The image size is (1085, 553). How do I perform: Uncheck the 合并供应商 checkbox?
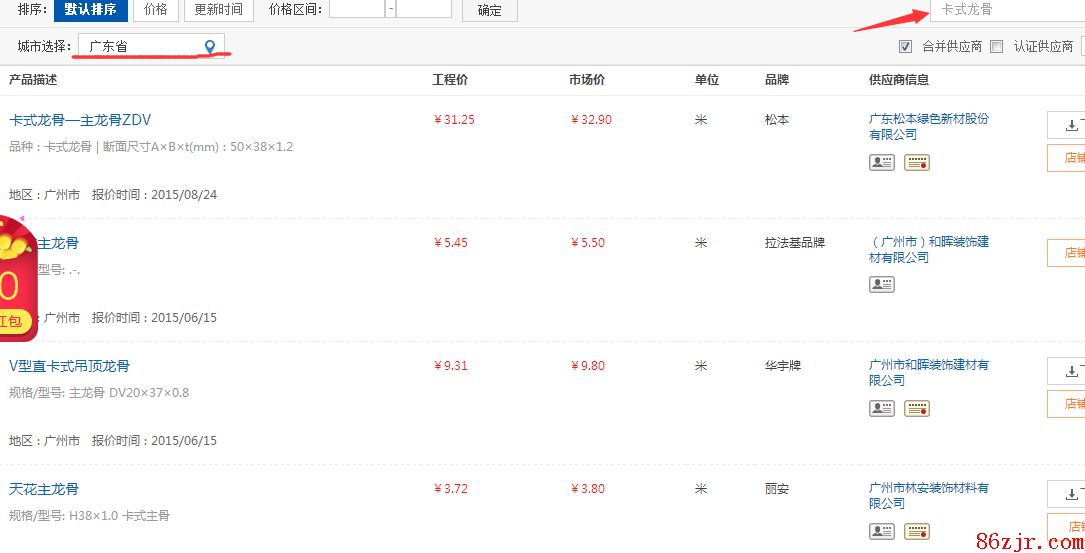tap(906, 46)
